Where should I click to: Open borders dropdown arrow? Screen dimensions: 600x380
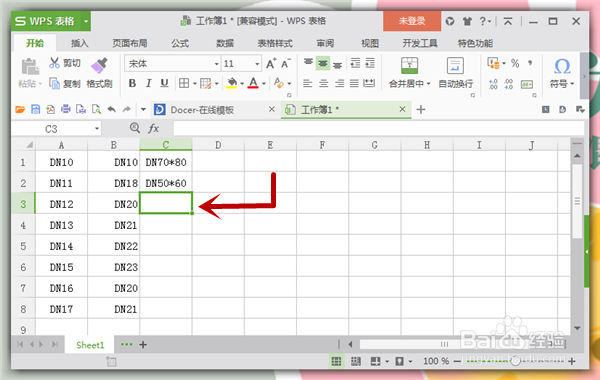pos(195,83)
